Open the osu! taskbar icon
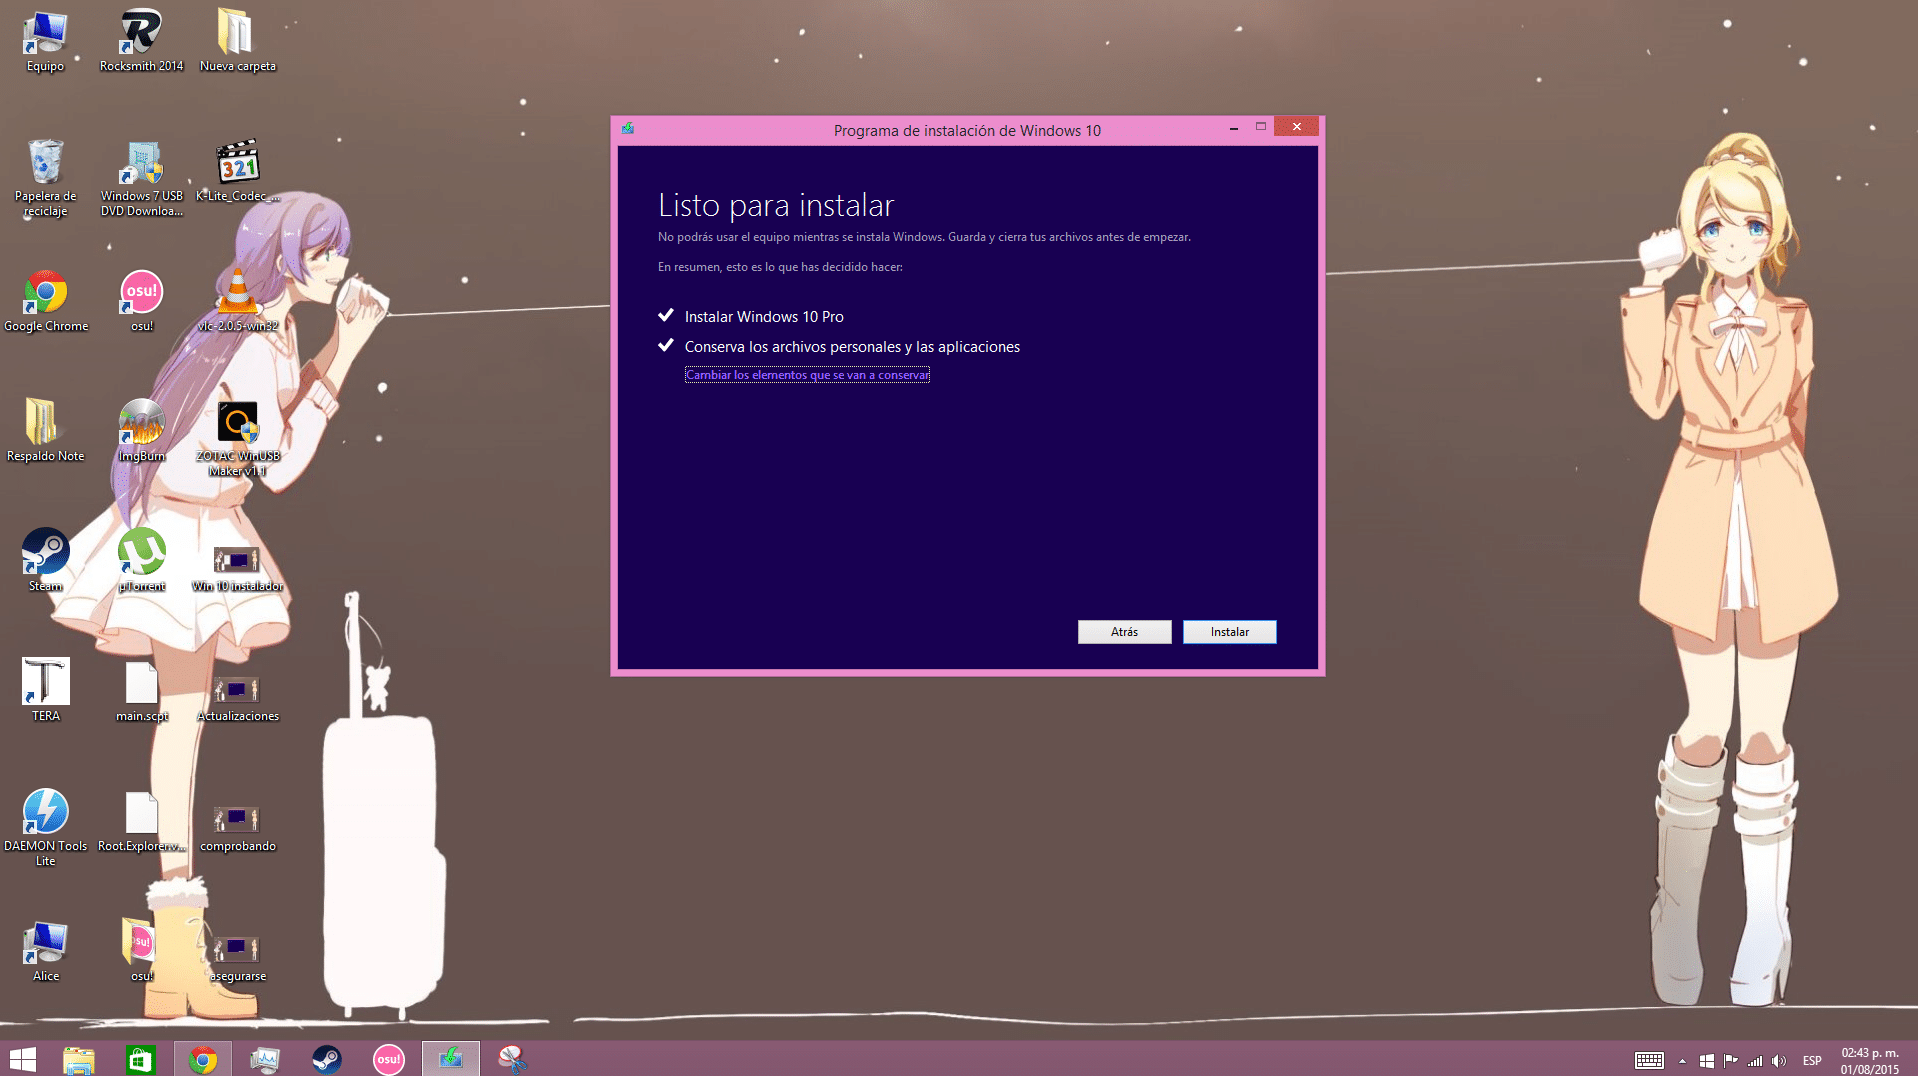Image resolution: width=1918 pixels, height=1076 pixels. tap(388, 1059)
